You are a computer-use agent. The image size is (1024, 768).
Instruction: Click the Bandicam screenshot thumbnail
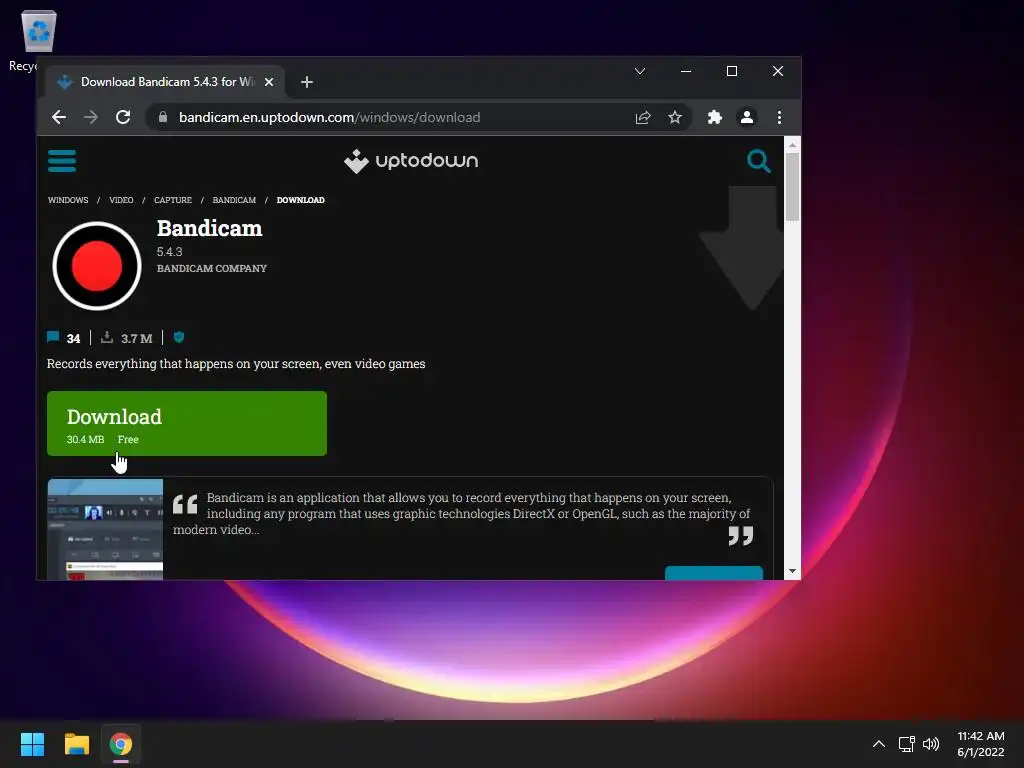(105, 529)
